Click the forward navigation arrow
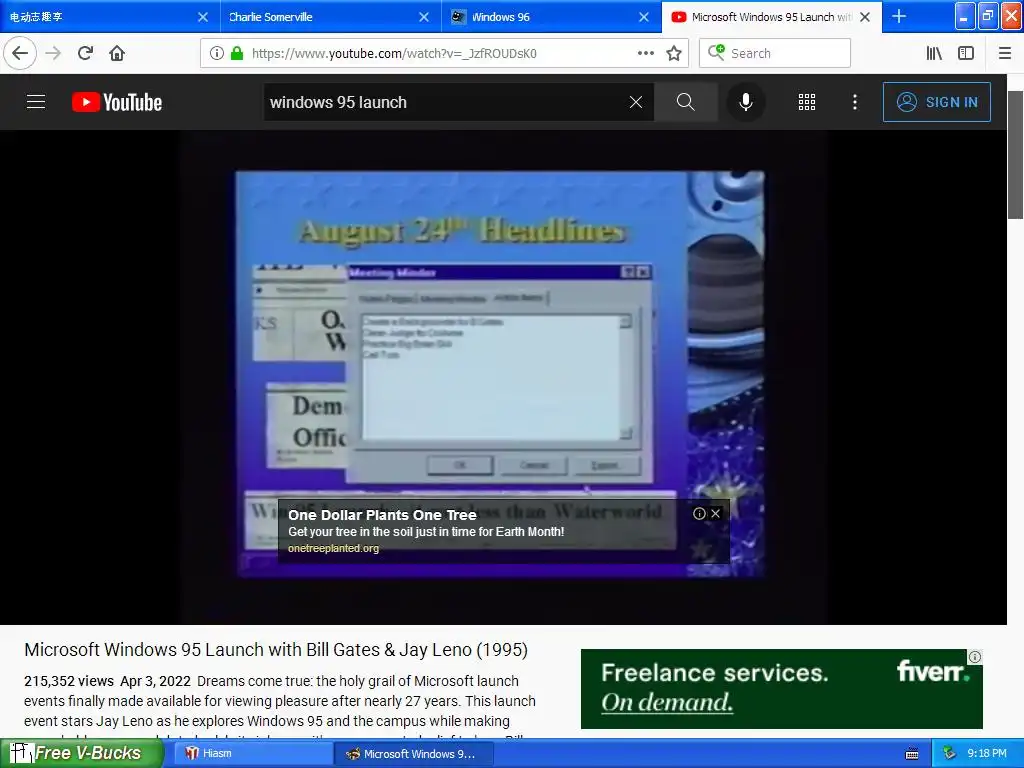Viewport: 1024px width, 768px height. (x=53, y=53)
